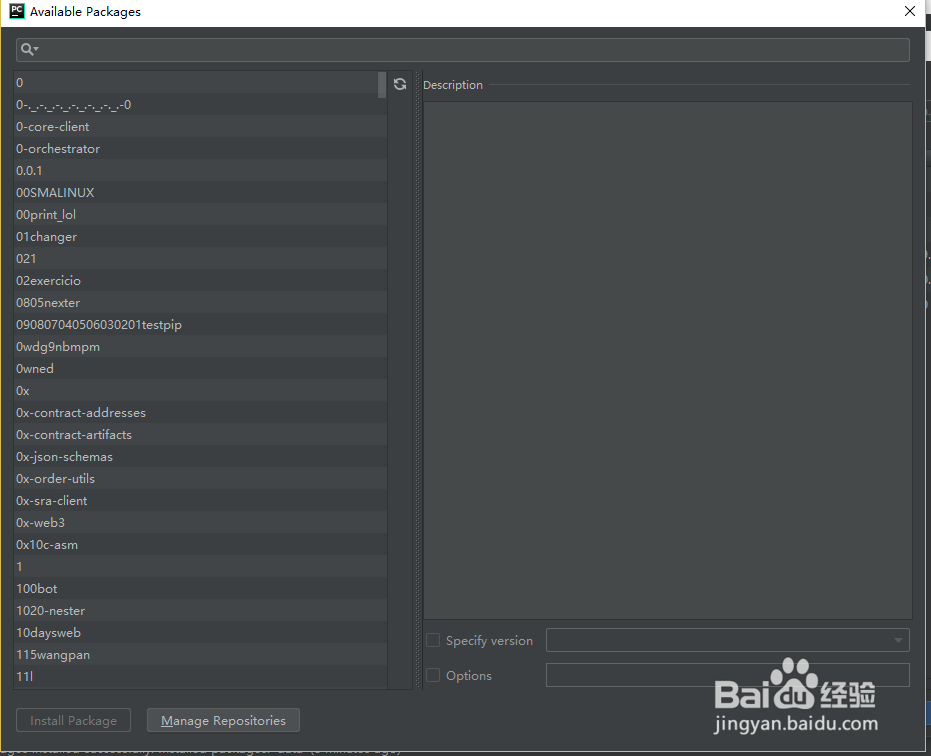The image size is (931, 756).
Task: Click the Install Package button
Action: click(x=74, y=720)
